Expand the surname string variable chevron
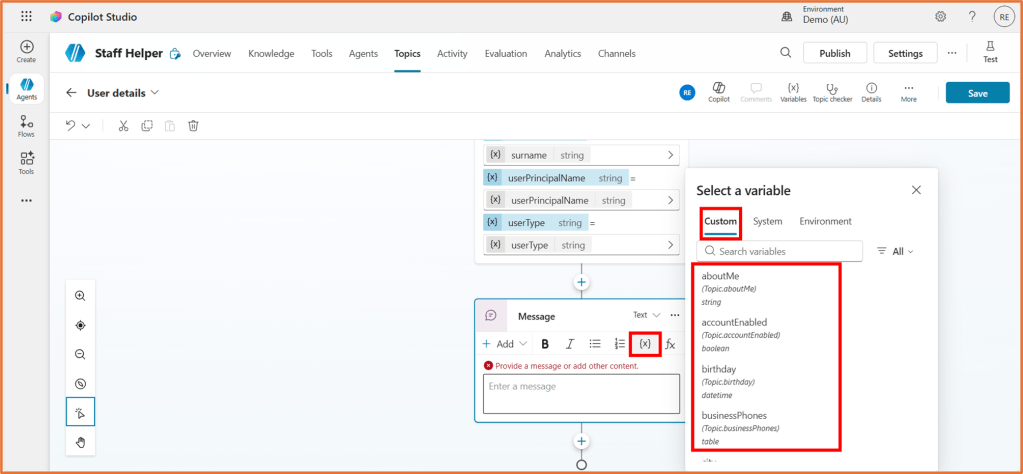The width and height of the screenshot is (1023, 474). [x=671, y=155]
